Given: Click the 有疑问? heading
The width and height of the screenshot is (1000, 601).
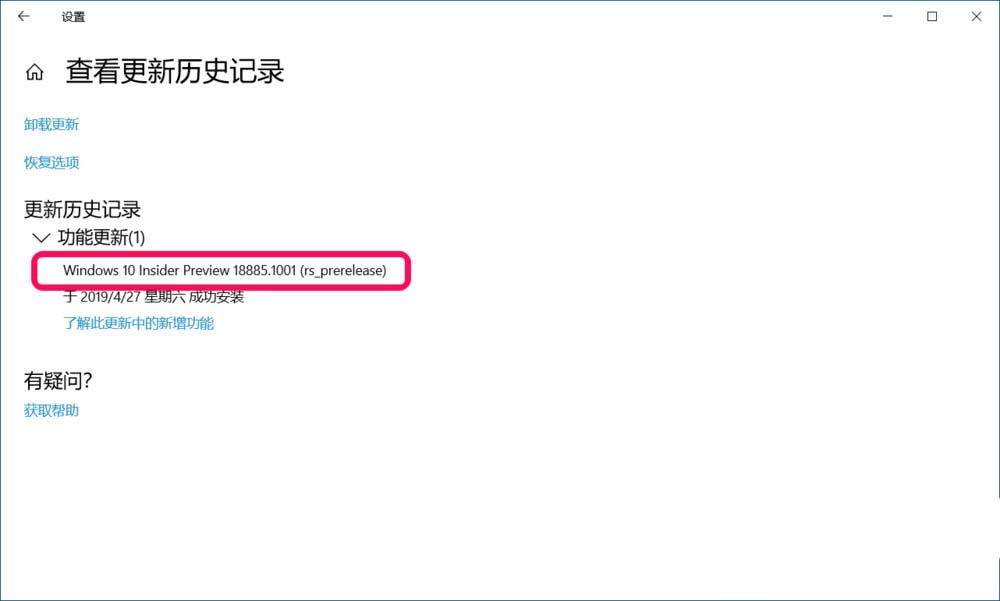Looking at the screenshot, I should pos(58,381).
